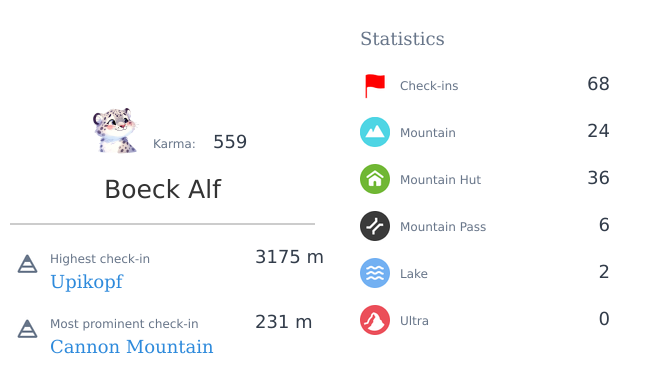The width and height of the screenshot is (650, 385).
Task: Click the red Check-ins flag icon
Action: point(375,86)
